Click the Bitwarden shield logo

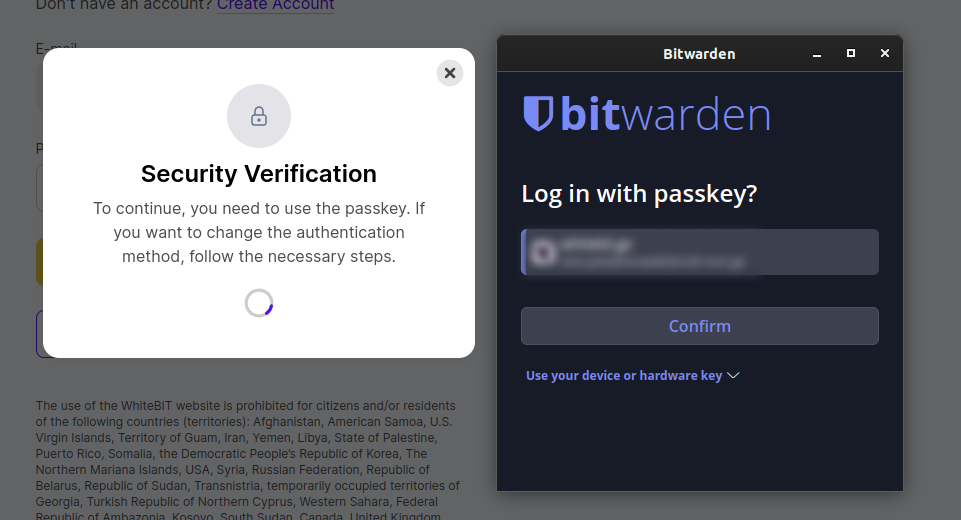pyautogui.click(x=538, y=113)
